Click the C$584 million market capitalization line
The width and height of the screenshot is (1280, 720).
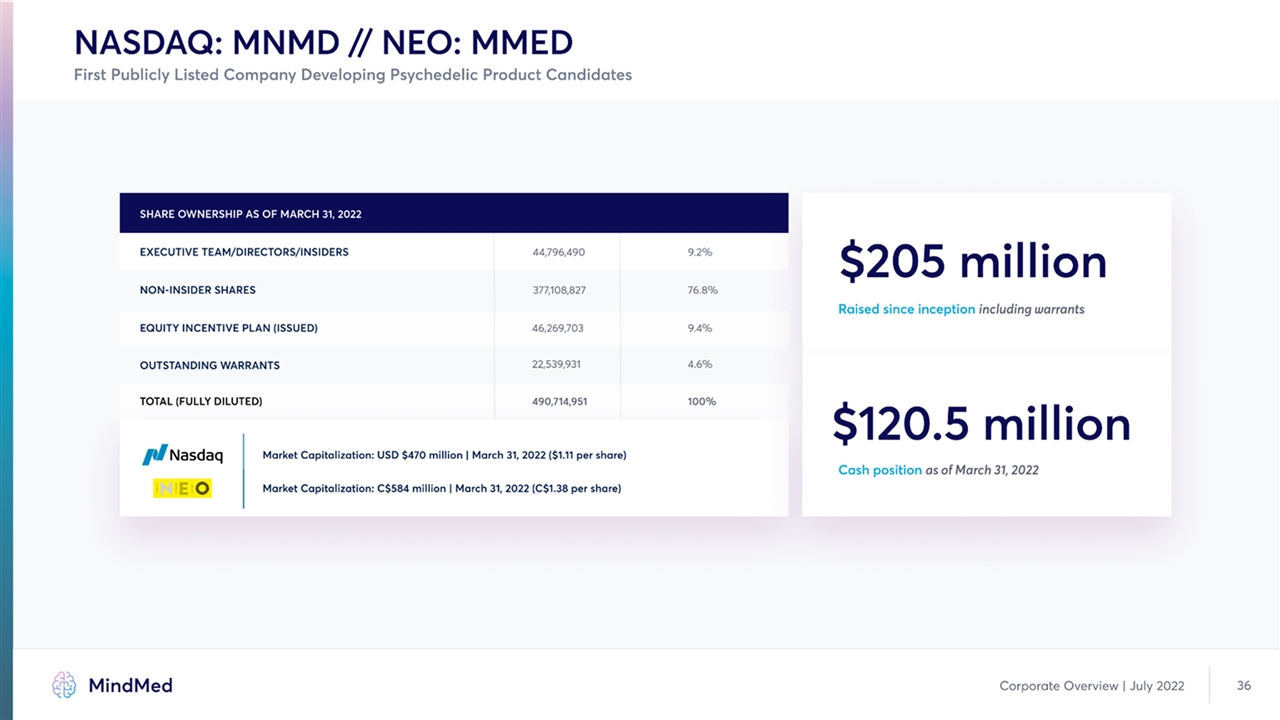[x=441, y=488]
